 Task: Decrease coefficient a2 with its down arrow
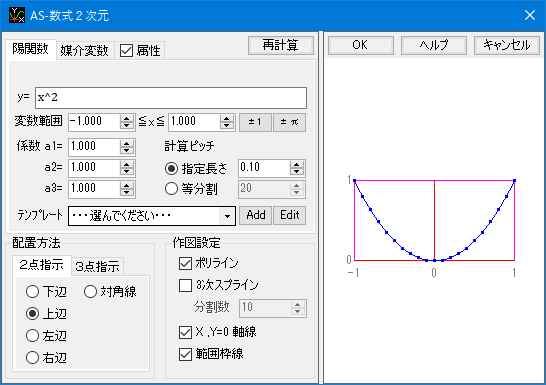coord(127,172)
